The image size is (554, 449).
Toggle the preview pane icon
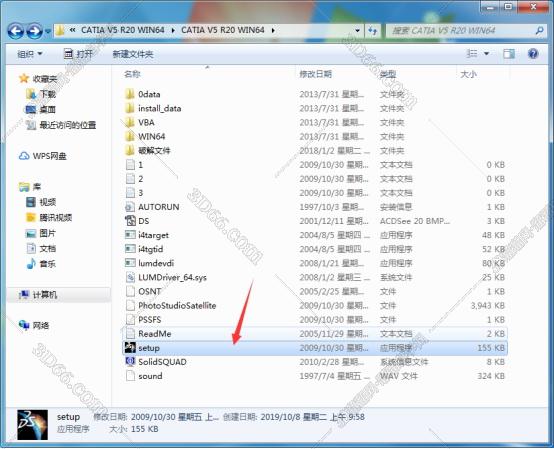pos(509,54)
